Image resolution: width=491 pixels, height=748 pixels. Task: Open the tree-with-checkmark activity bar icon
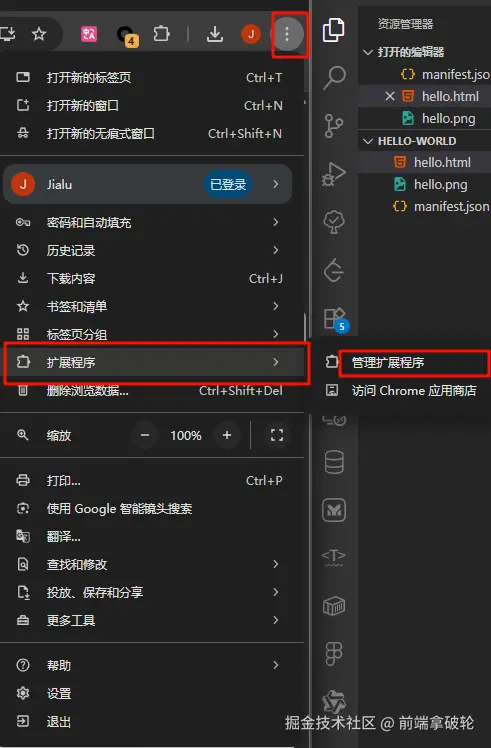tap(334, 222)
